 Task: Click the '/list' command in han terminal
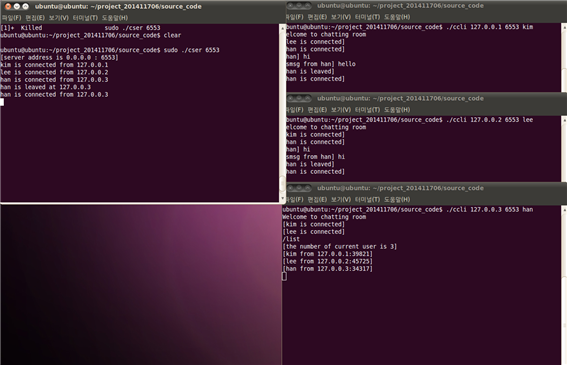pos(291,239)
